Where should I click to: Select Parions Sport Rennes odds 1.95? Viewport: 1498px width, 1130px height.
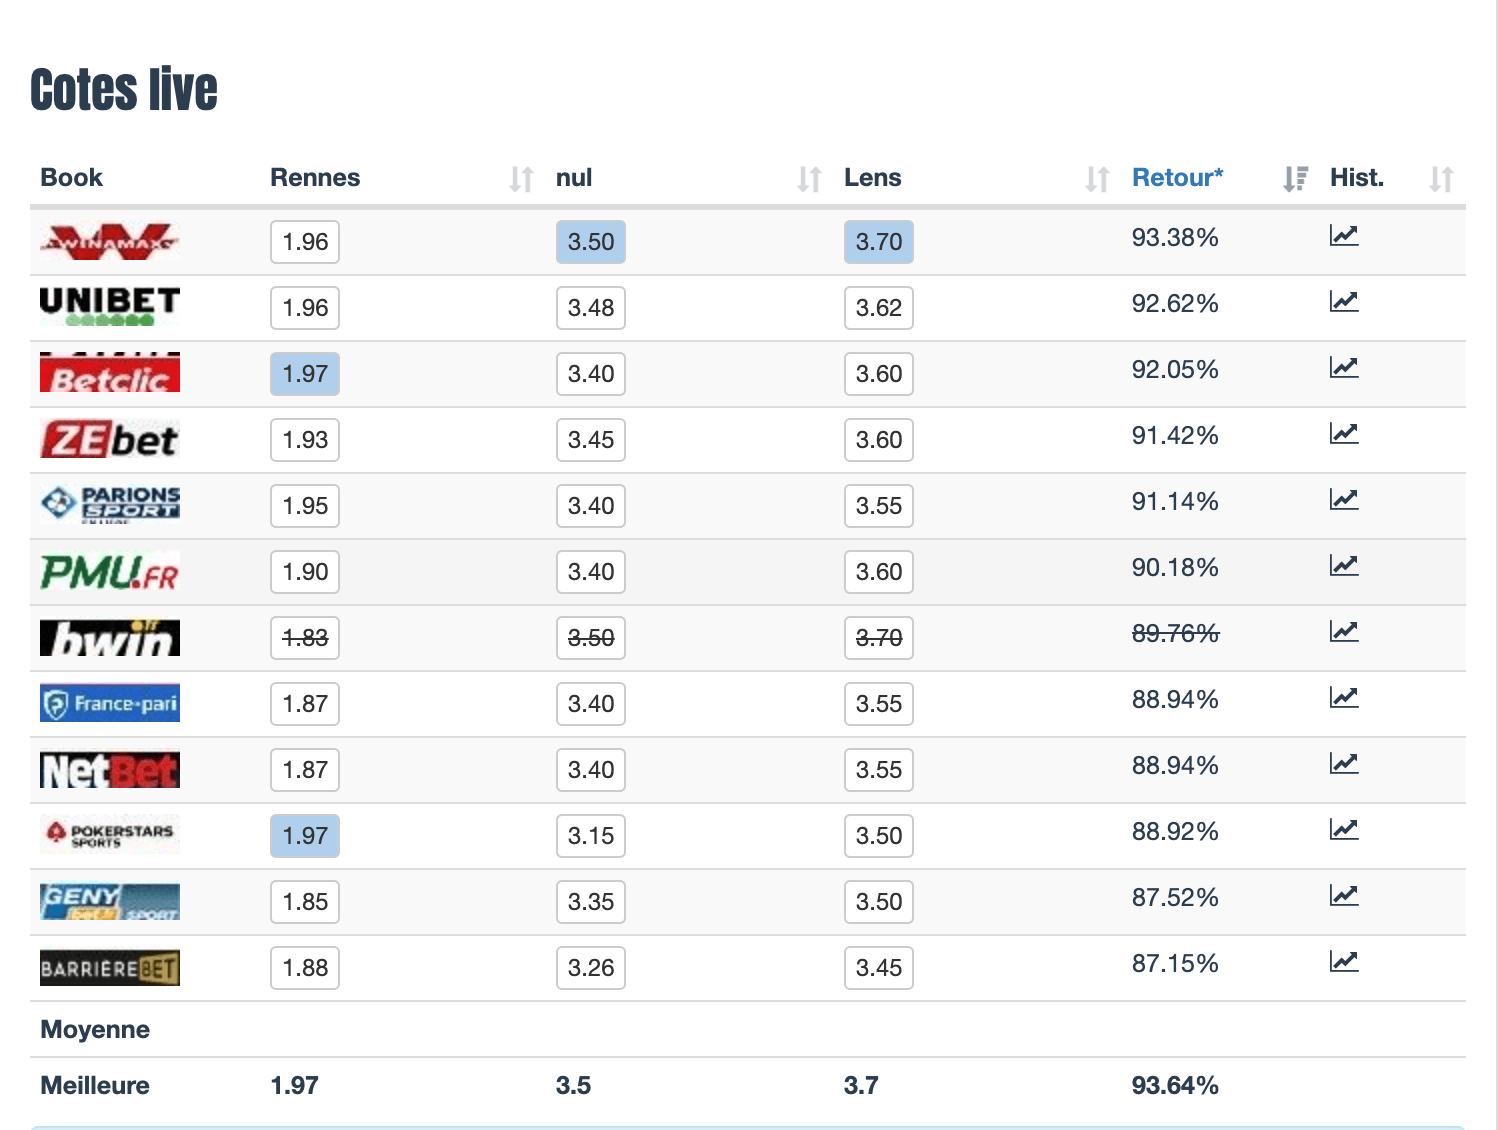(x=305, y=506)
